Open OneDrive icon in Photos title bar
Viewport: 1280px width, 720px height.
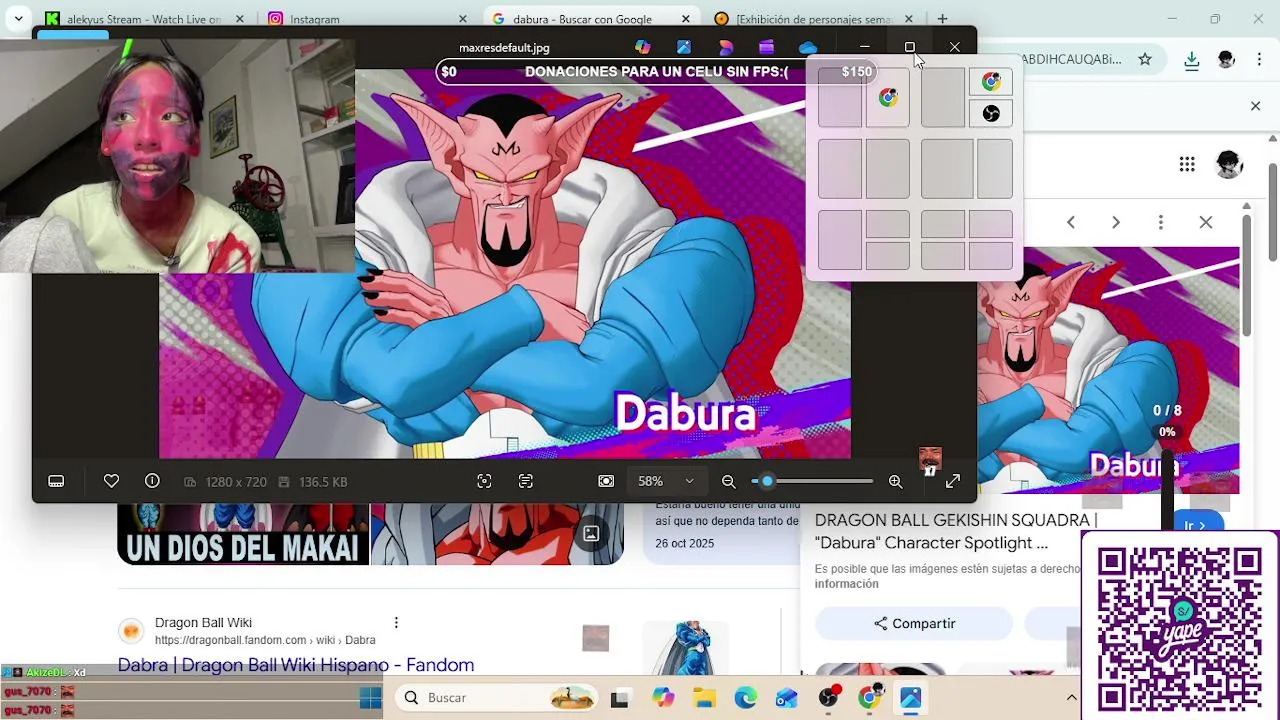point(808,47)
